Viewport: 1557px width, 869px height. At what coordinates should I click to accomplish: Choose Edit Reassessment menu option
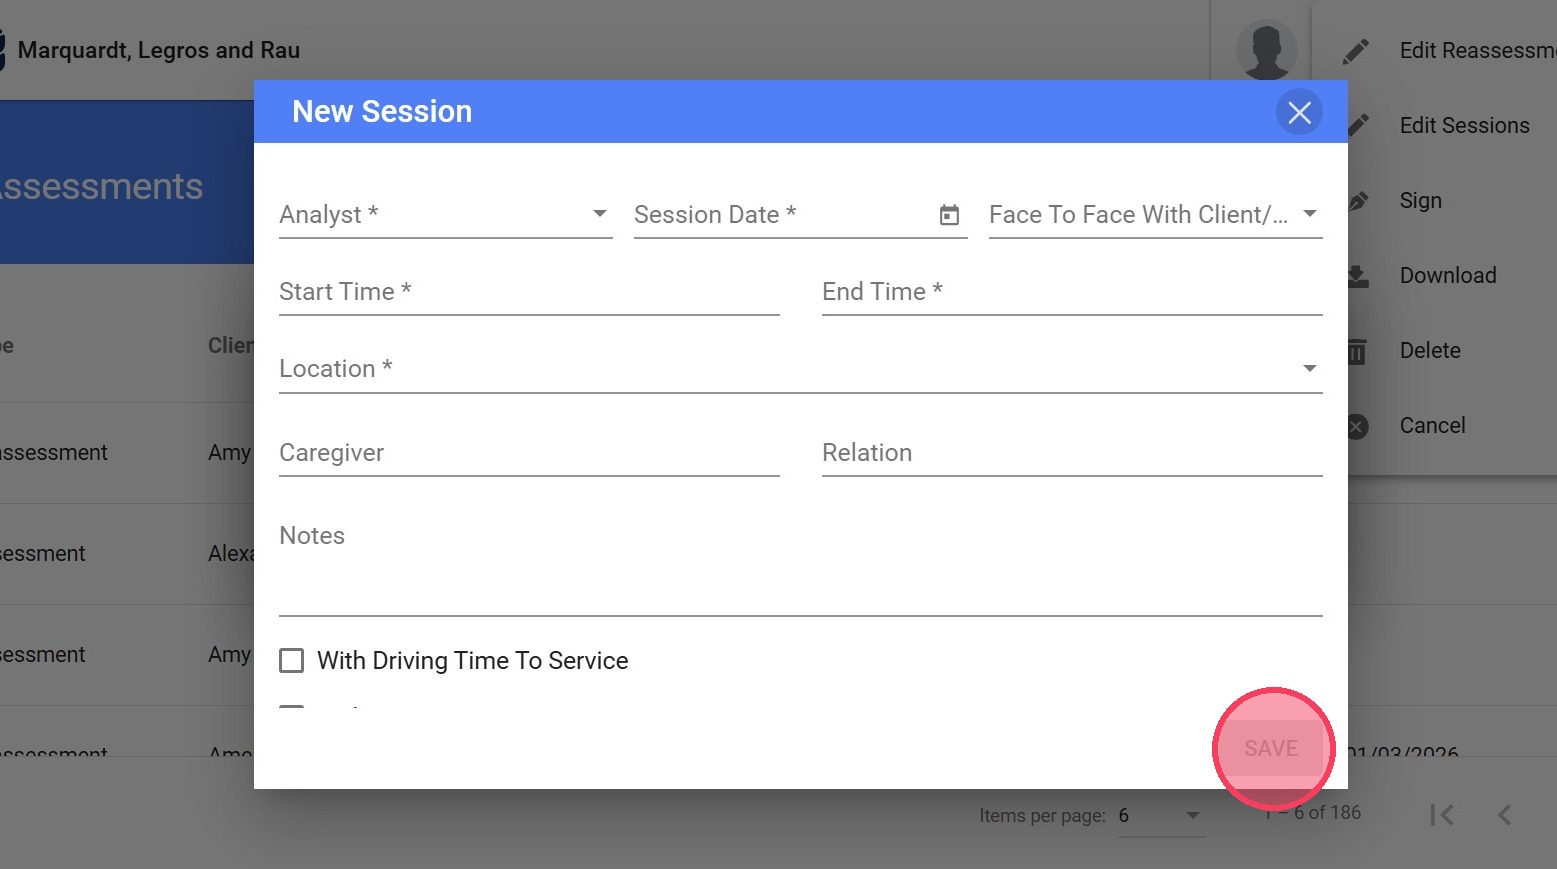click(x=1476, y=51)
